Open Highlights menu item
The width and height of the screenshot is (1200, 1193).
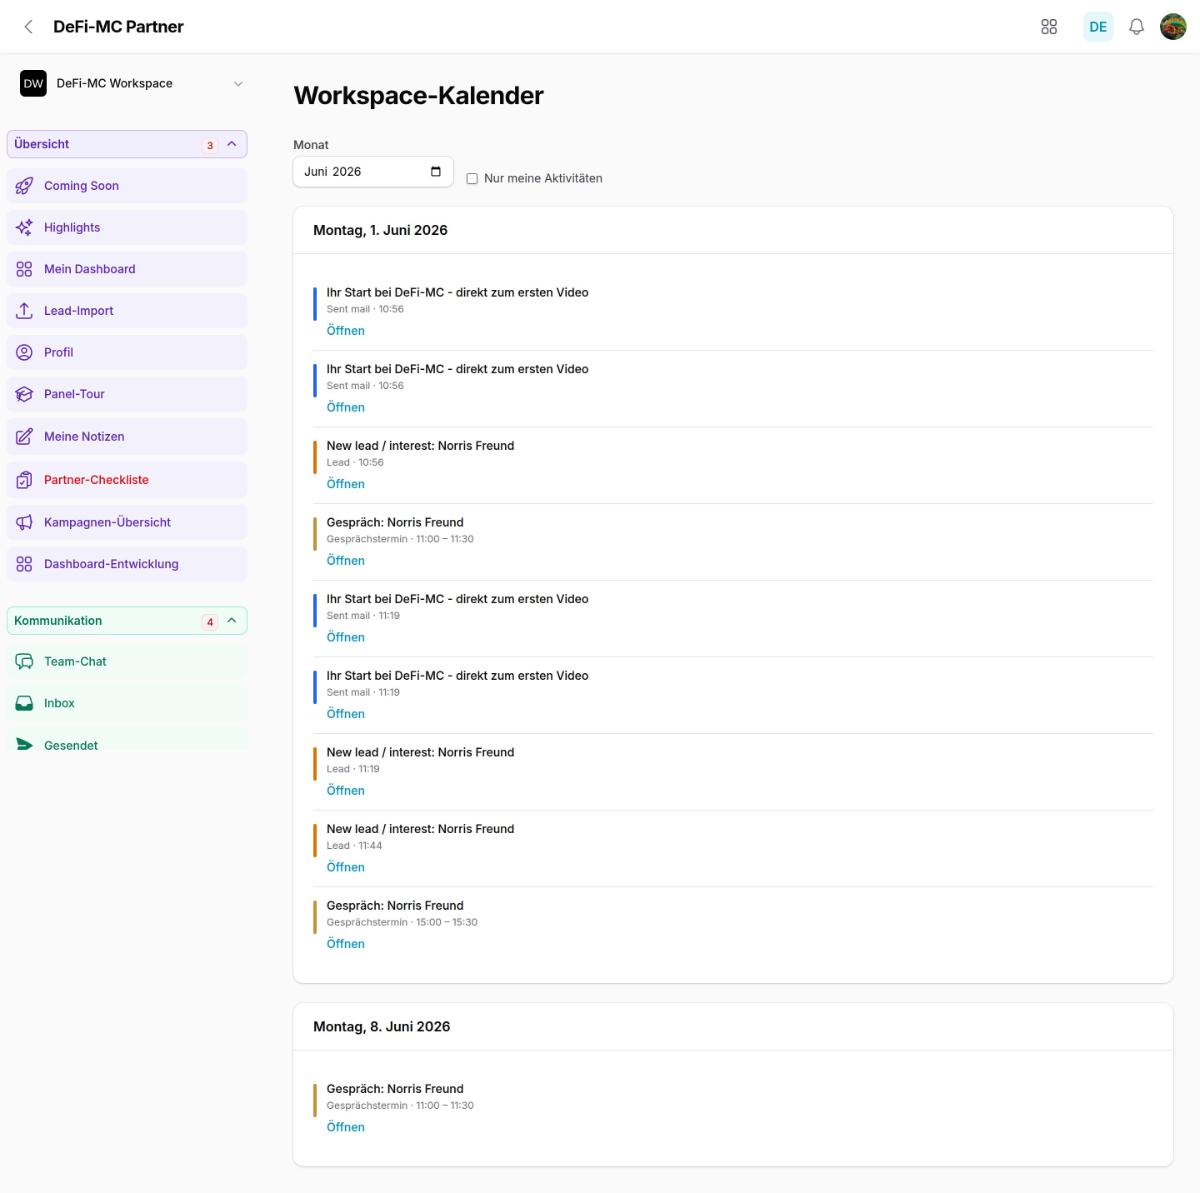pos(127,228)
